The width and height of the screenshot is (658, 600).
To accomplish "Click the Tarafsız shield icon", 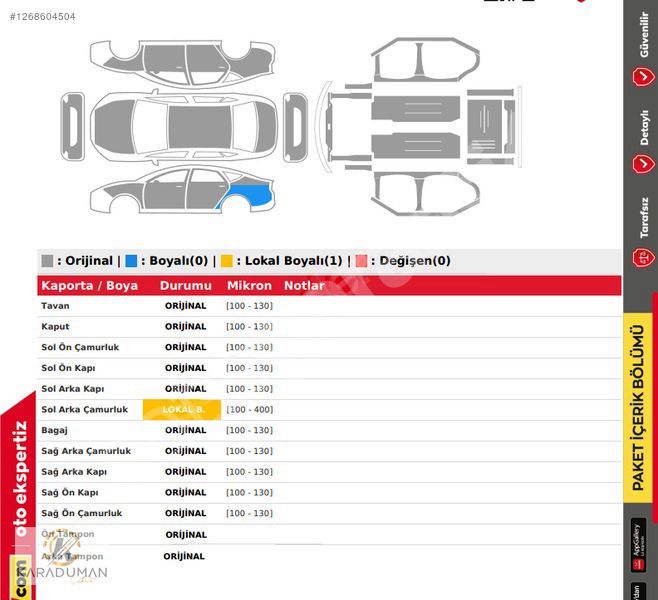I will coord(642,257).
